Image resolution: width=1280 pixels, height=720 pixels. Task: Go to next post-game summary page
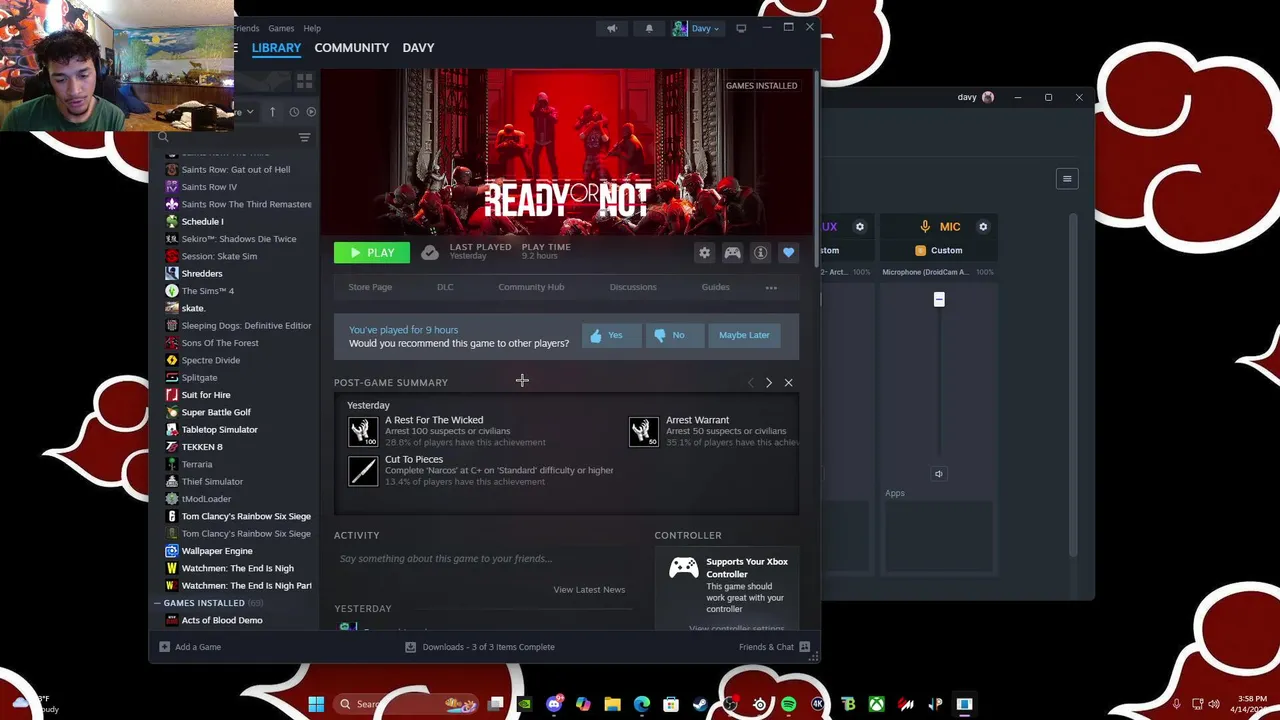click(768, 382)
